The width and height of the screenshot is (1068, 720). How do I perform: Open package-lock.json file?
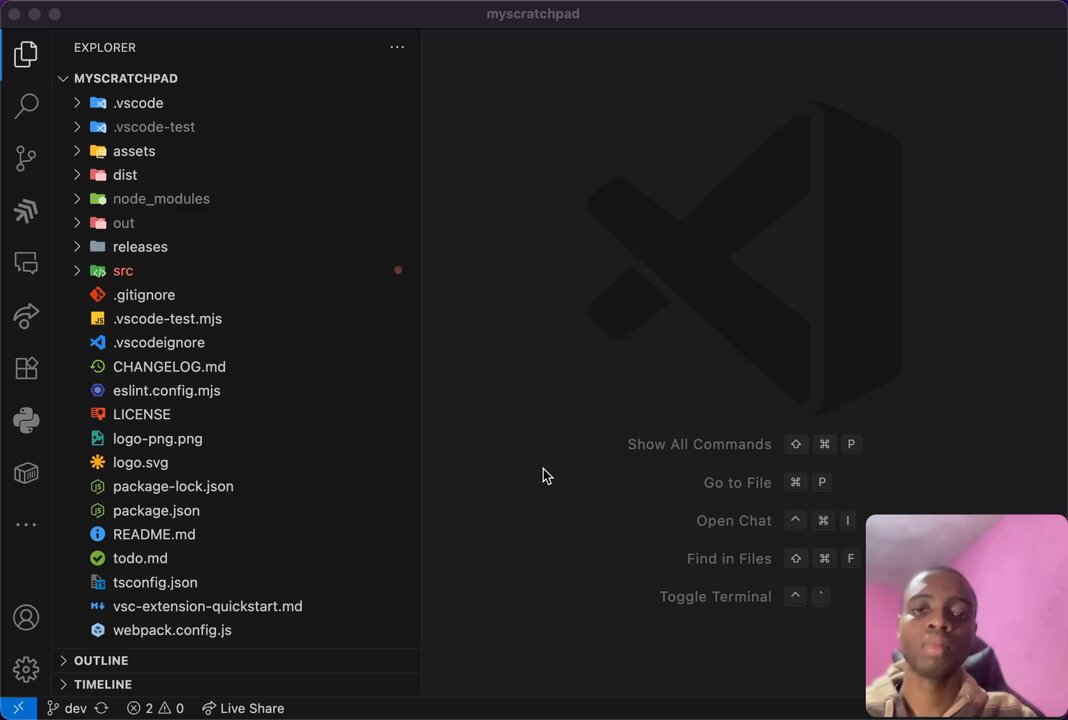(236, 486)
